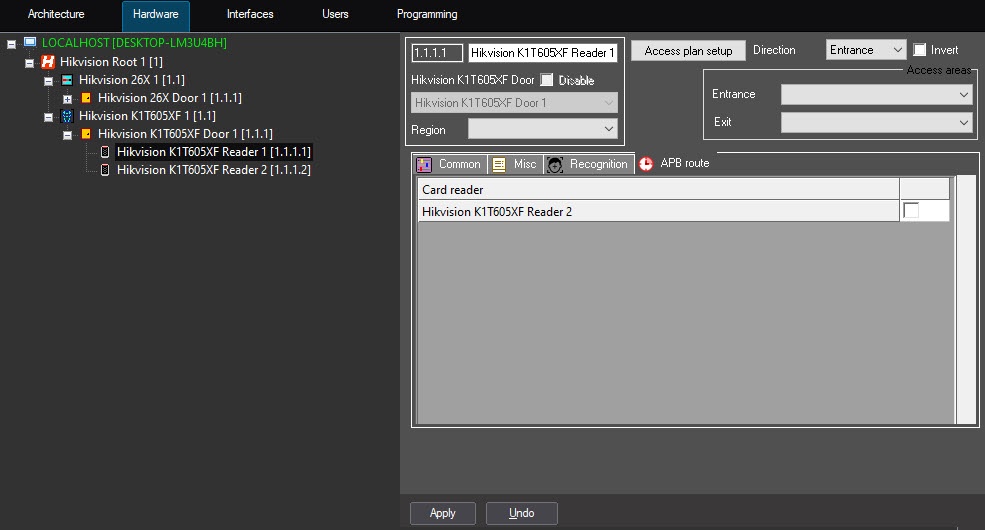Enable the Invert checkbox

click(x=920, y=50)
